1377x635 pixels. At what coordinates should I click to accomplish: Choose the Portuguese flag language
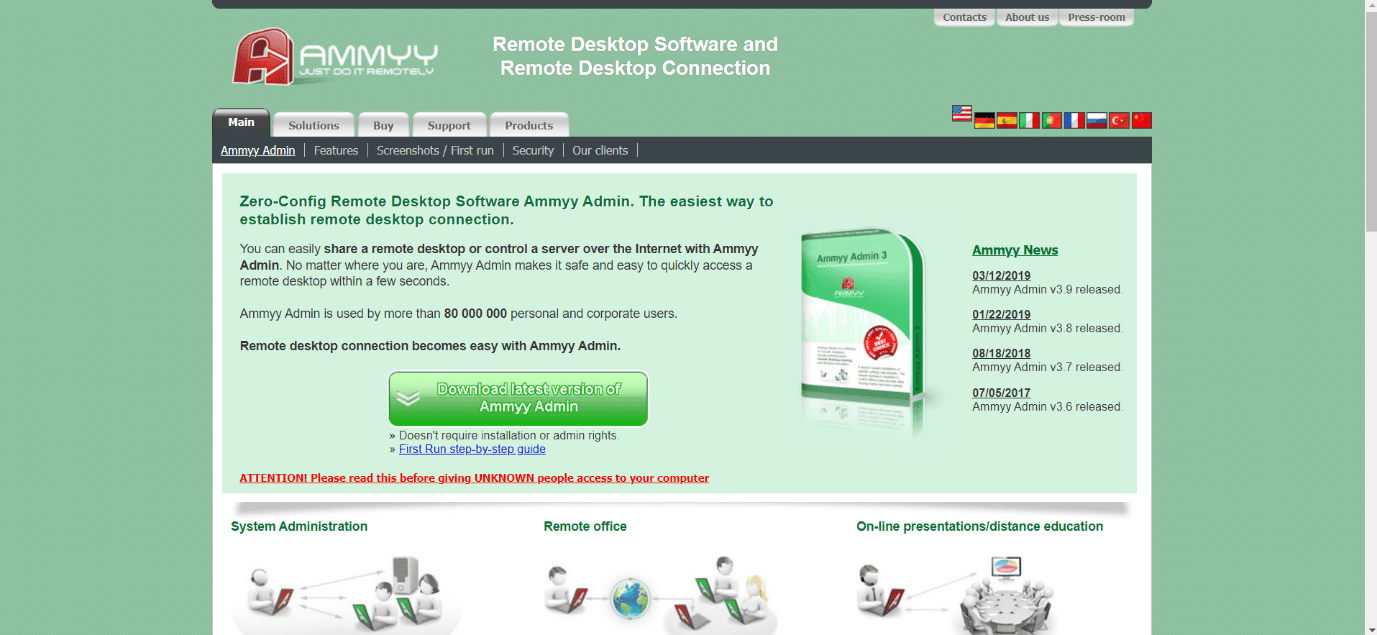point(1052,120)
